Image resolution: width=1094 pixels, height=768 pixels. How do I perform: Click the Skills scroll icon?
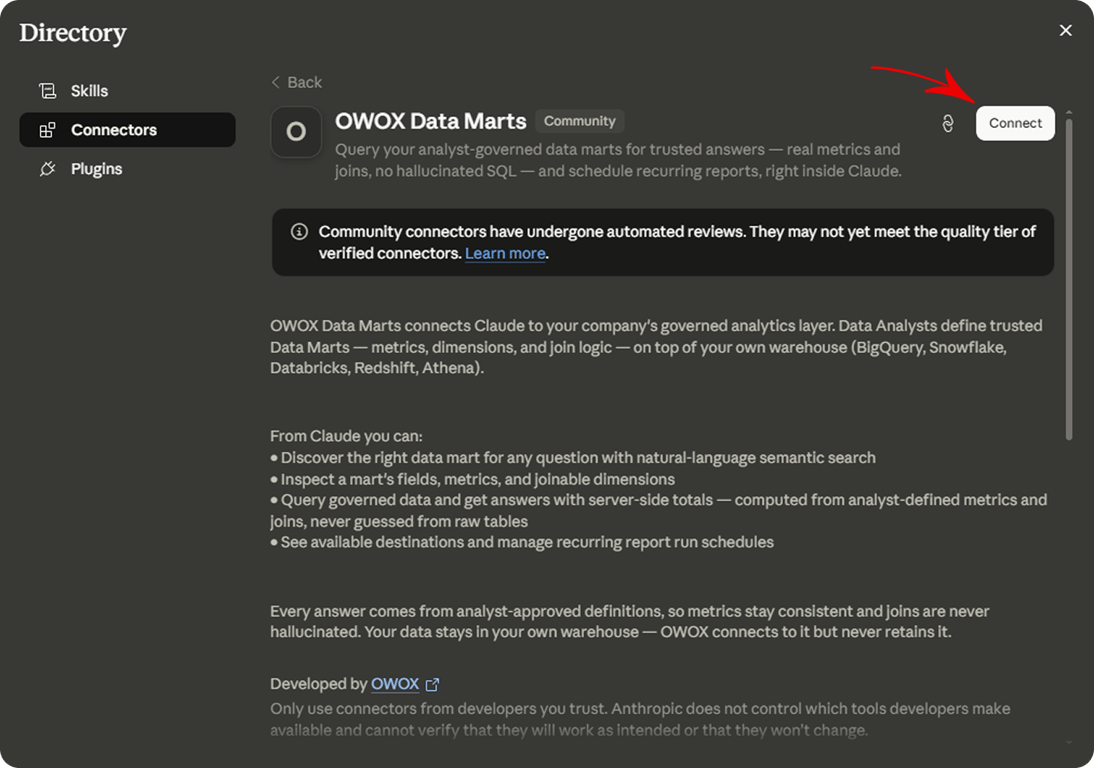pyautogui.click(x=47, y=91)
